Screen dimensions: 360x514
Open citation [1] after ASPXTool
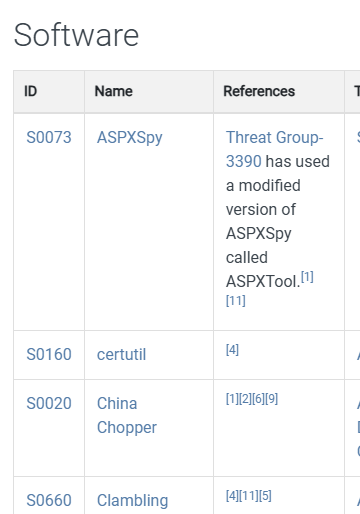click(x=307, y=277)
